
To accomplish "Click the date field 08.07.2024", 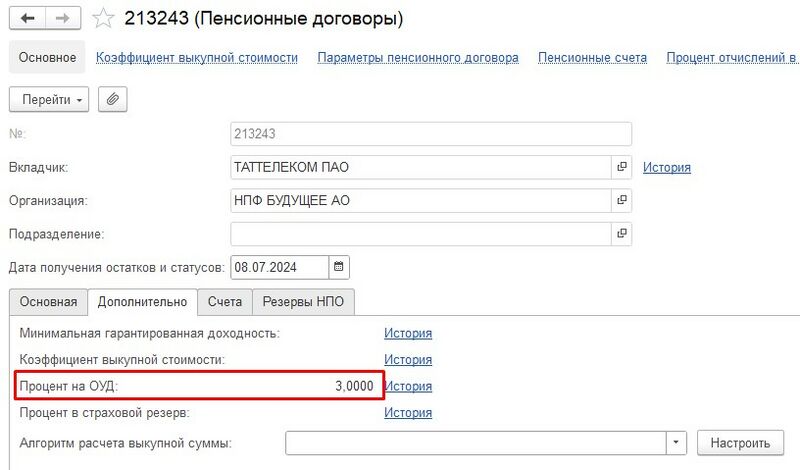I will [280, 267].
